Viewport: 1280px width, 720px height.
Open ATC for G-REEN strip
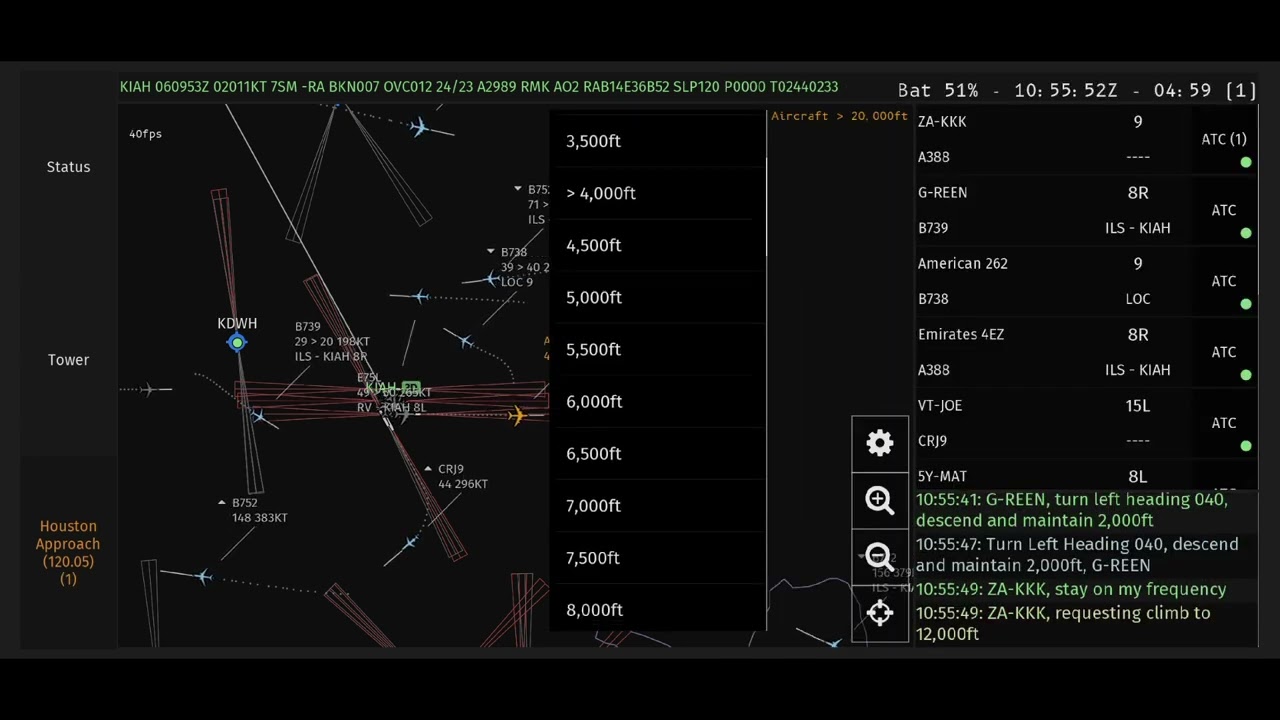coord(1224,211)
